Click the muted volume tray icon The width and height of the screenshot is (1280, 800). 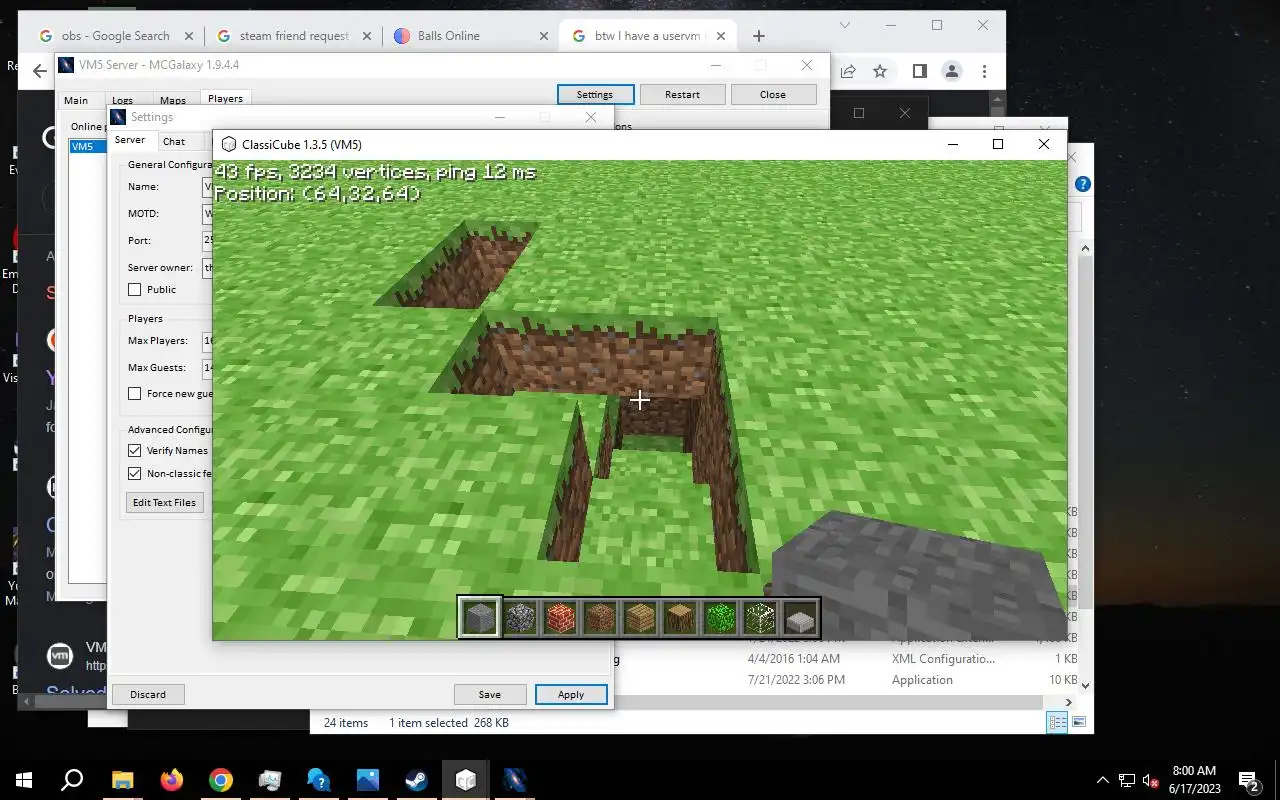coord(1151,780)
